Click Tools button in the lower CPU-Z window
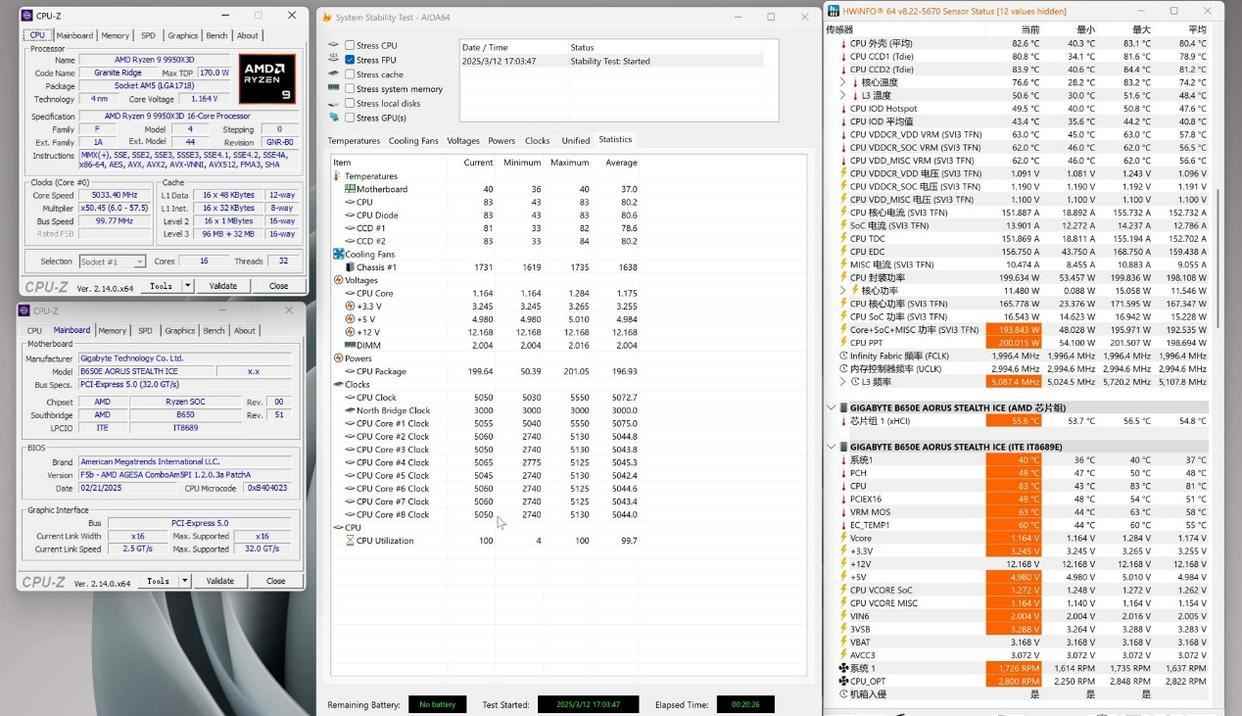The image size is (1242, 716). click(x=158, y=580)
